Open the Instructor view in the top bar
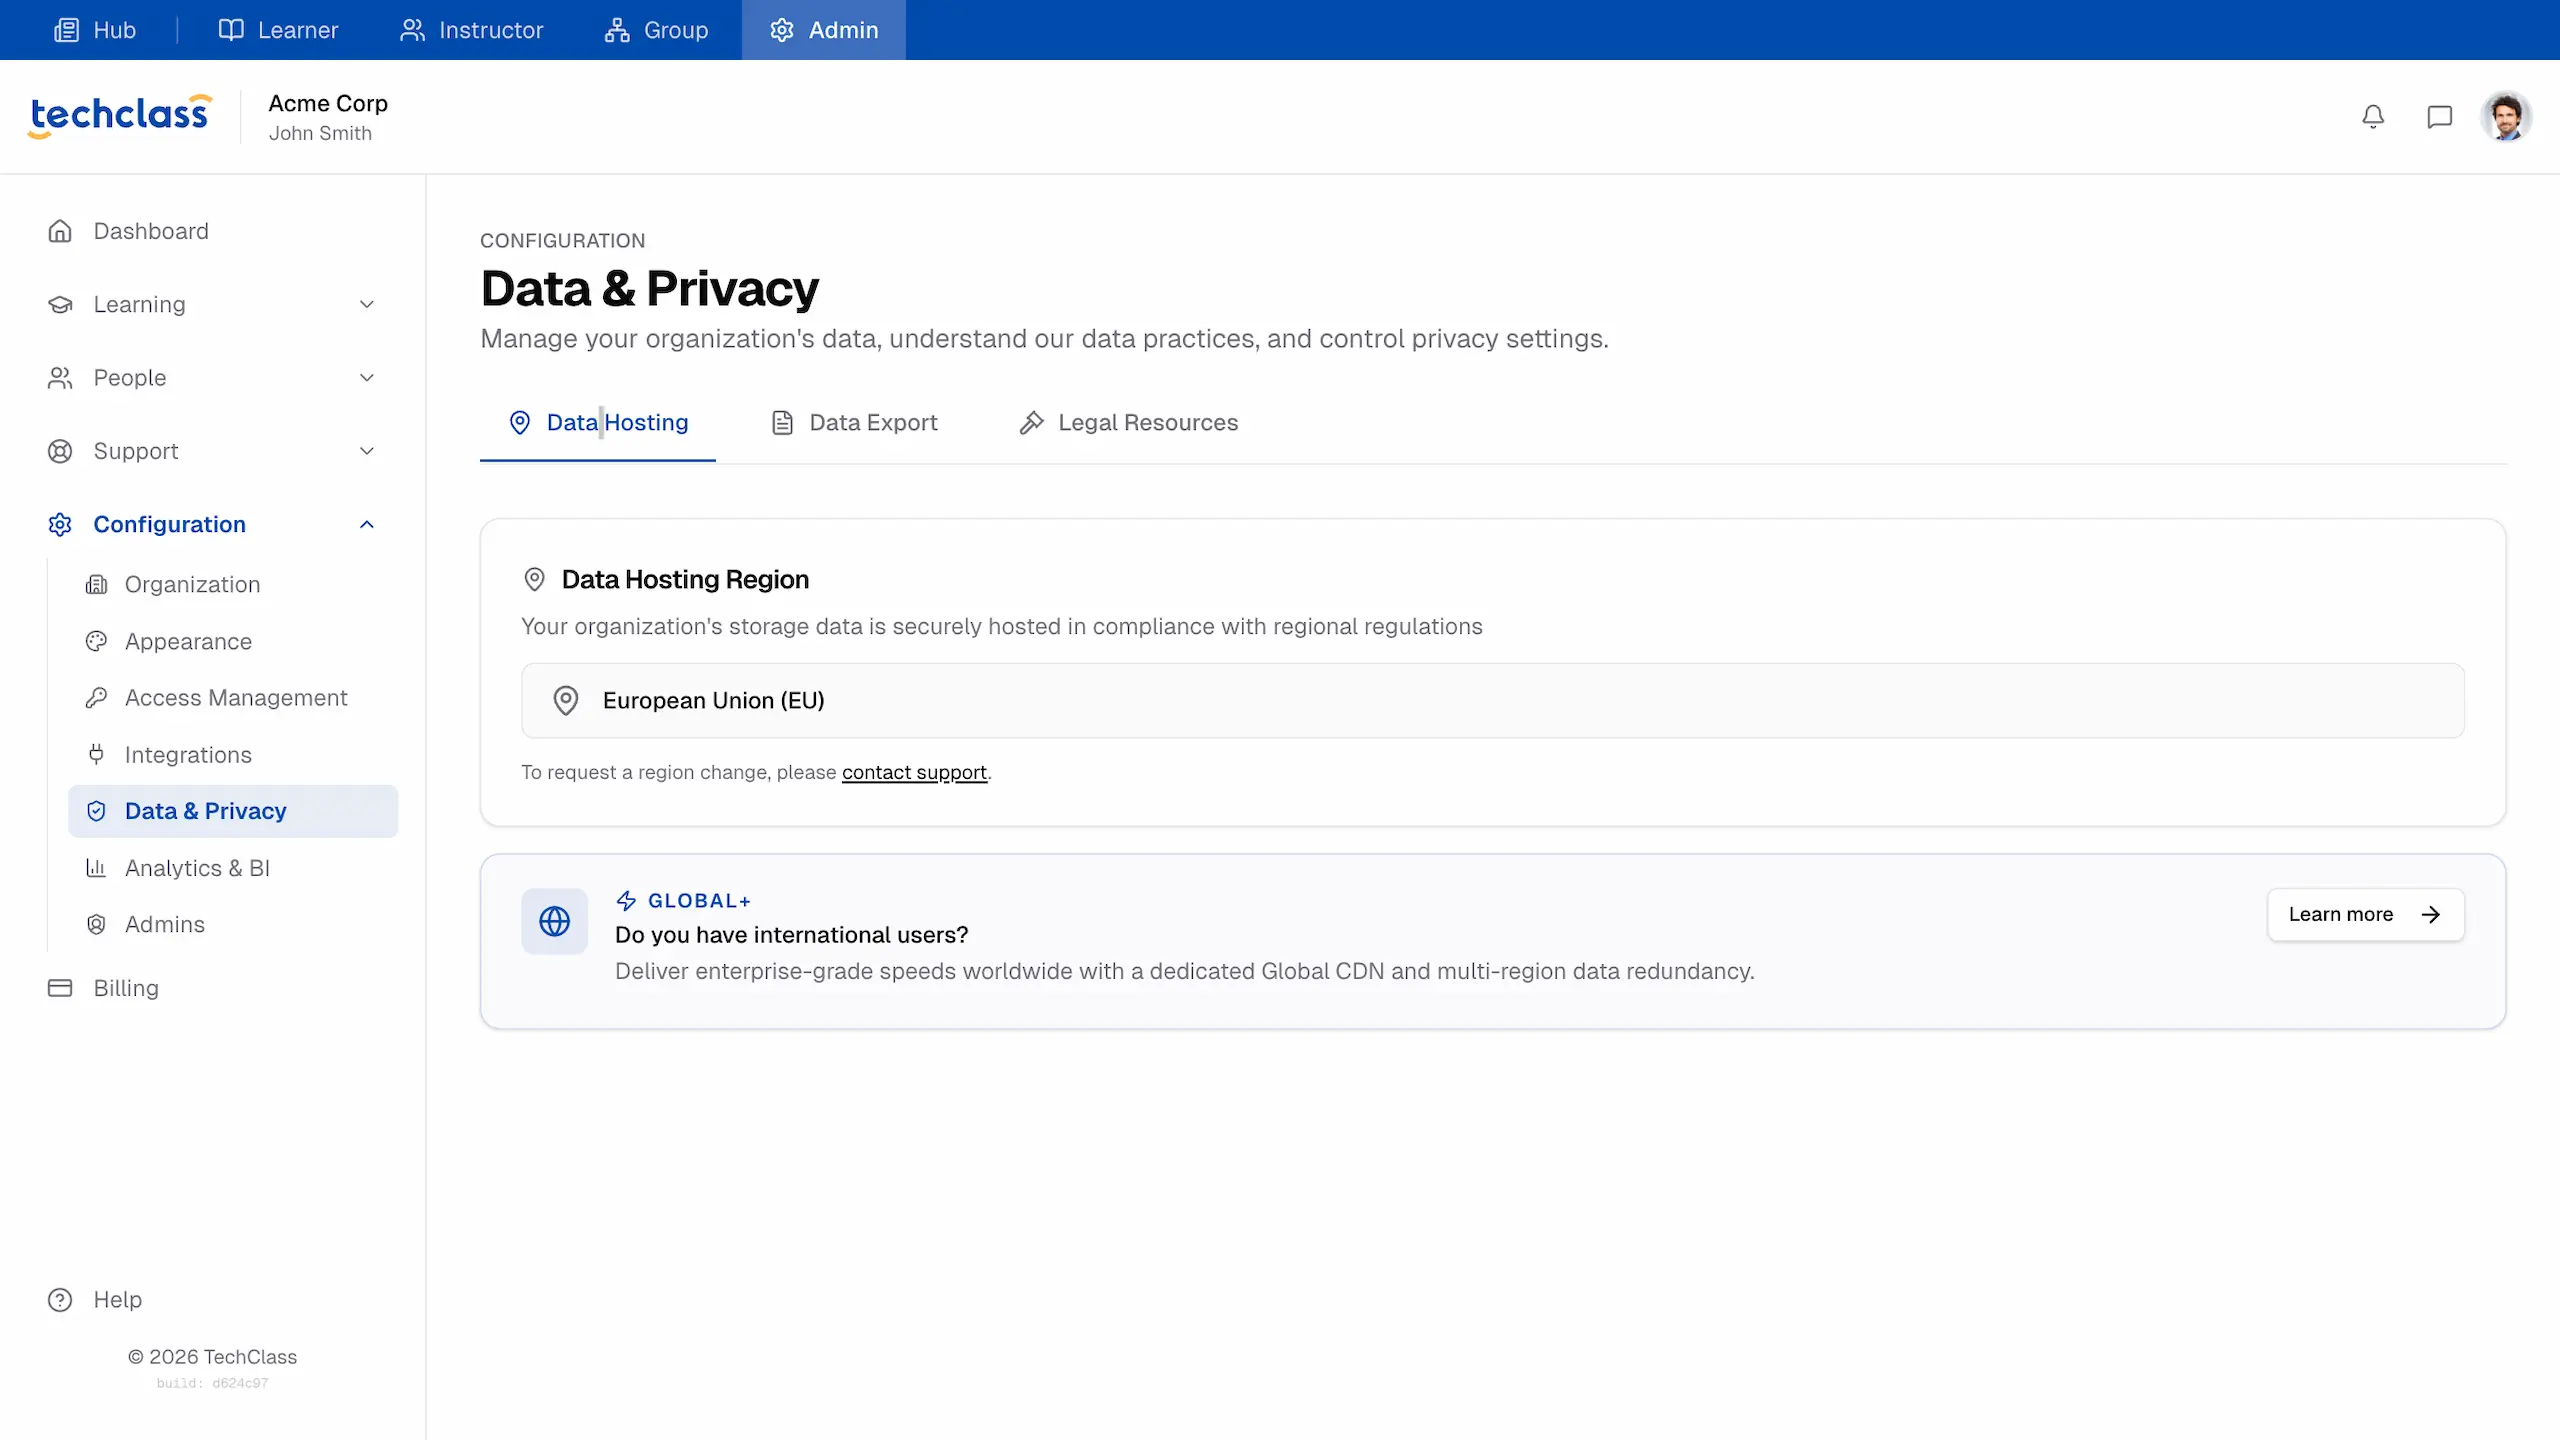Viewport: 2560px width, 1440px height. click(471, 30)
